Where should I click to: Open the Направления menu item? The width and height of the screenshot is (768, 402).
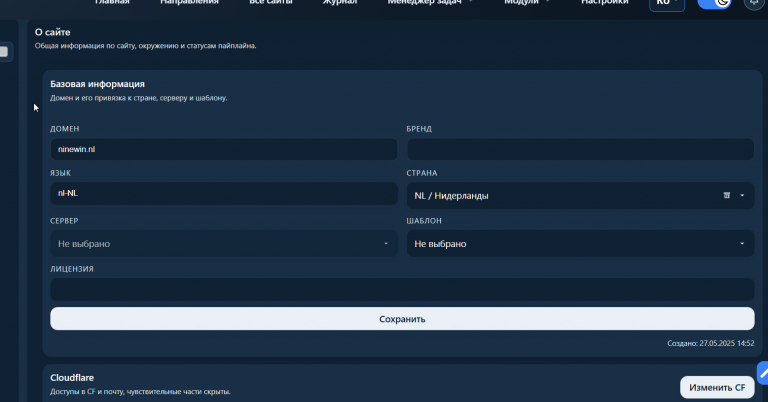coord(189,2)
